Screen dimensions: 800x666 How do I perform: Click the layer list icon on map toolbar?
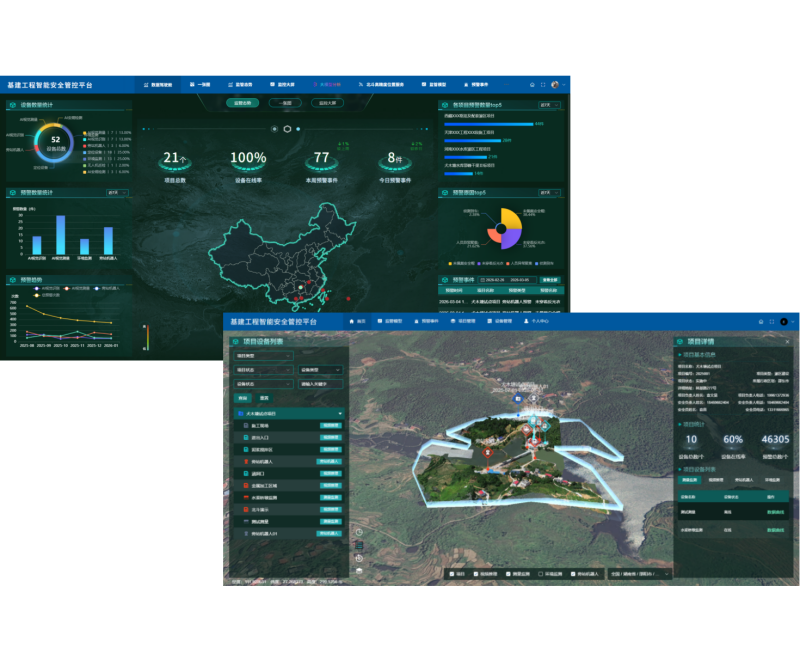(359, 545)
